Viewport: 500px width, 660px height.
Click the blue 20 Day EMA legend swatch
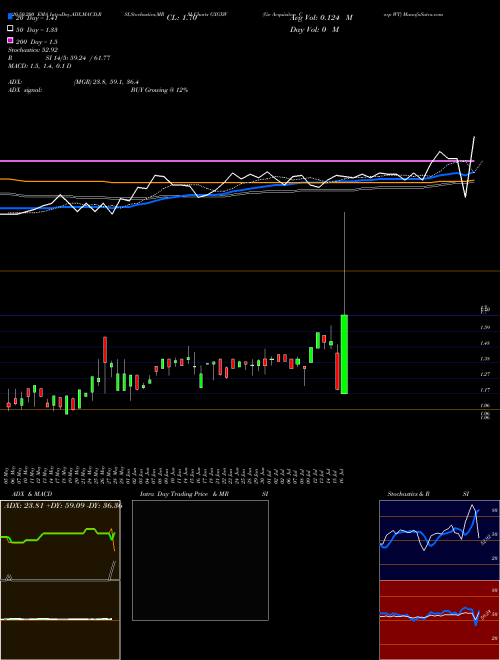pos(10,17)
